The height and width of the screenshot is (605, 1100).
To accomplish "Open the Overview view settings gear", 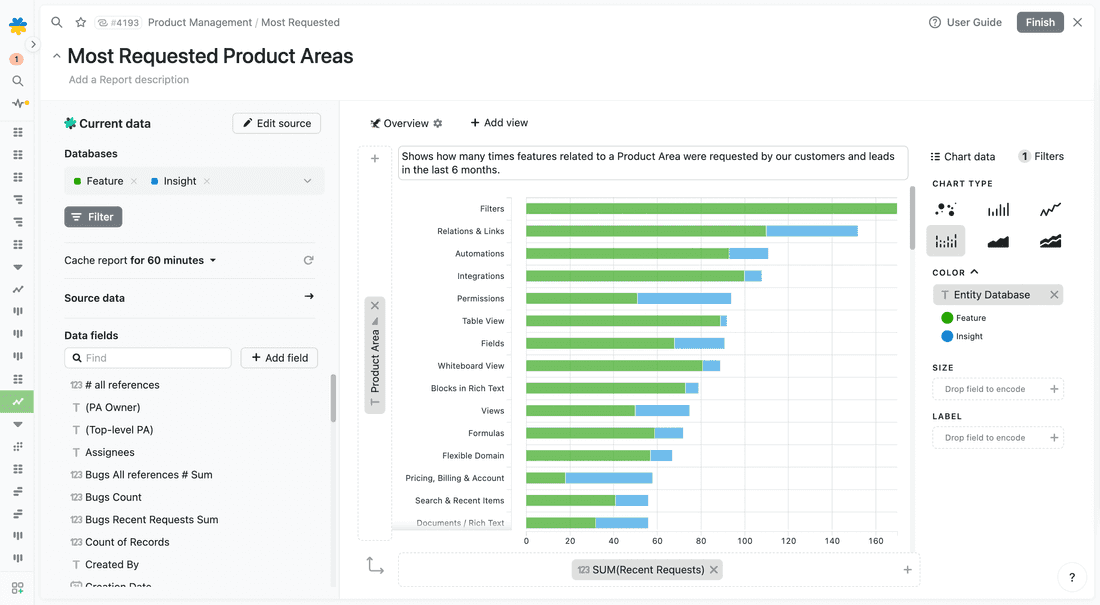I will click(437, 122).
